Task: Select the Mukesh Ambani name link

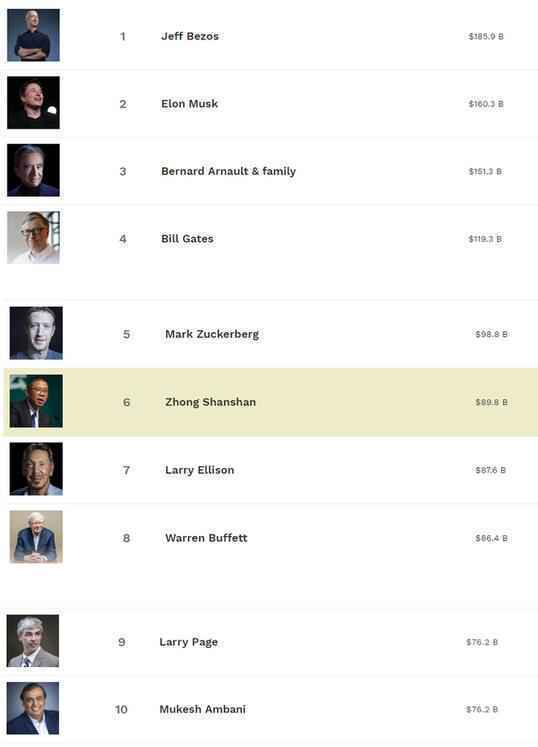Action: 203,710
